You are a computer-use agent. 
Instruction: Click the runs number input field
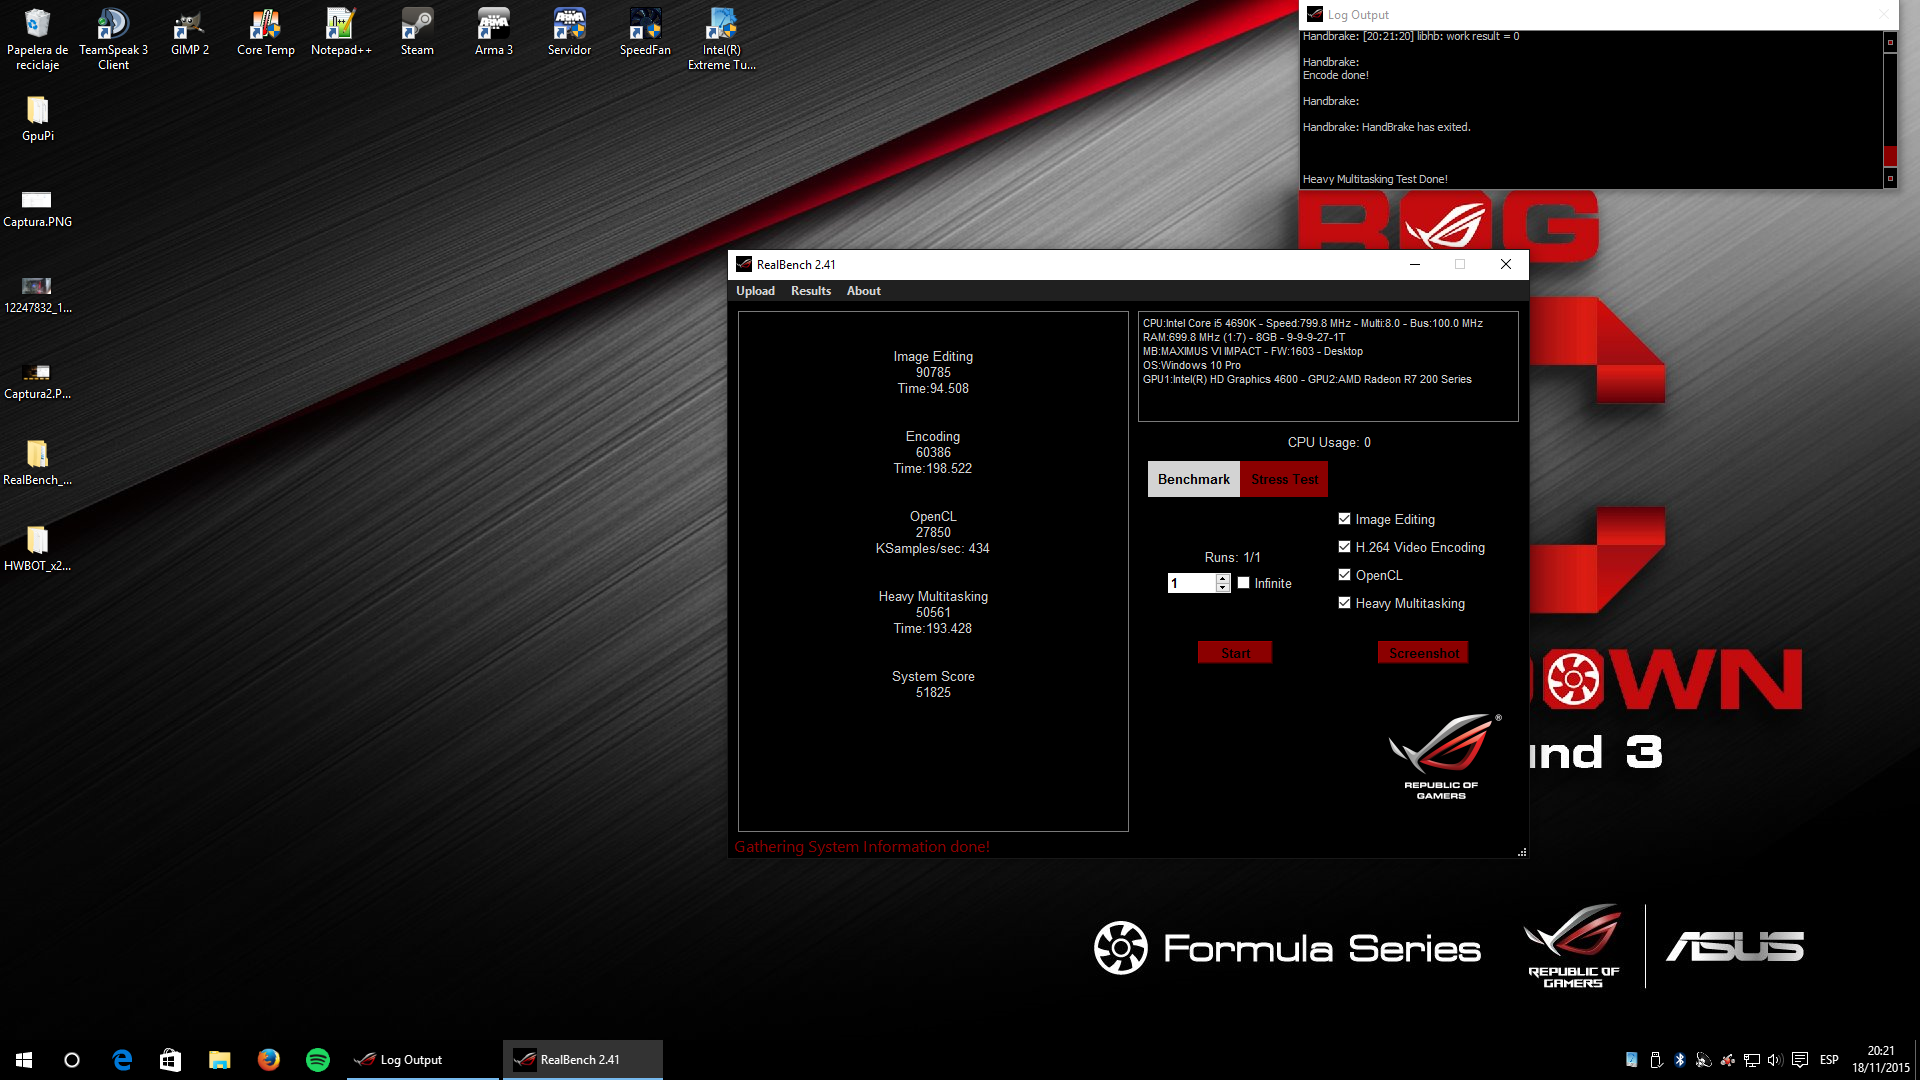(1191, 583)
